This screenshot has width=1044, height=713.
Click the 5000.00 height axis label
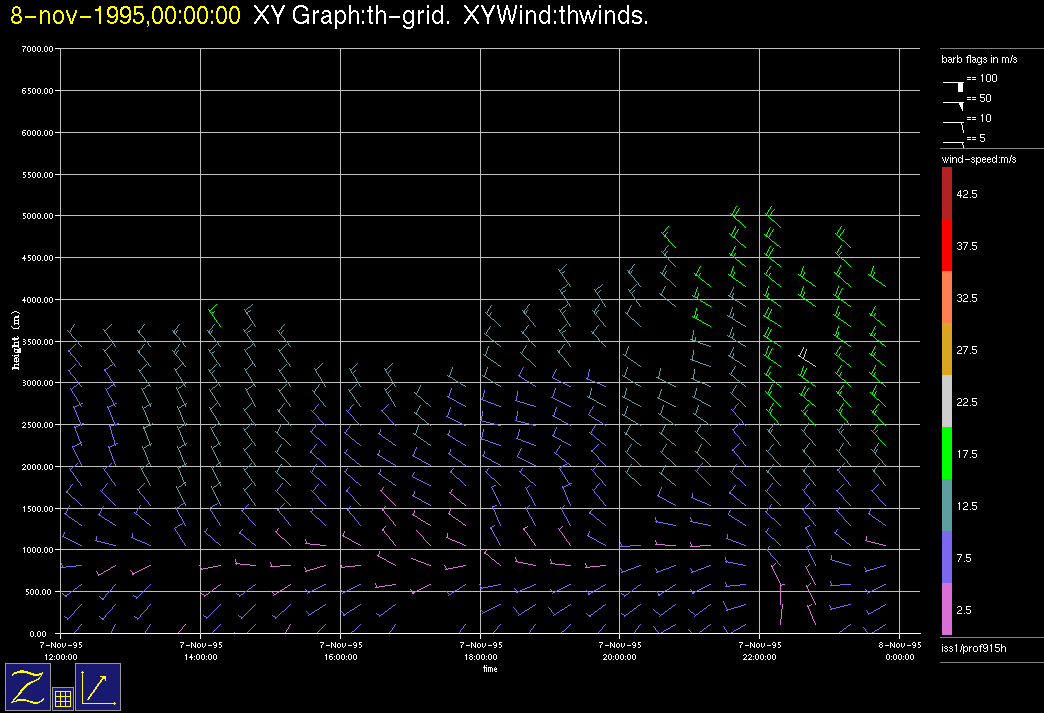coord(35,216)
